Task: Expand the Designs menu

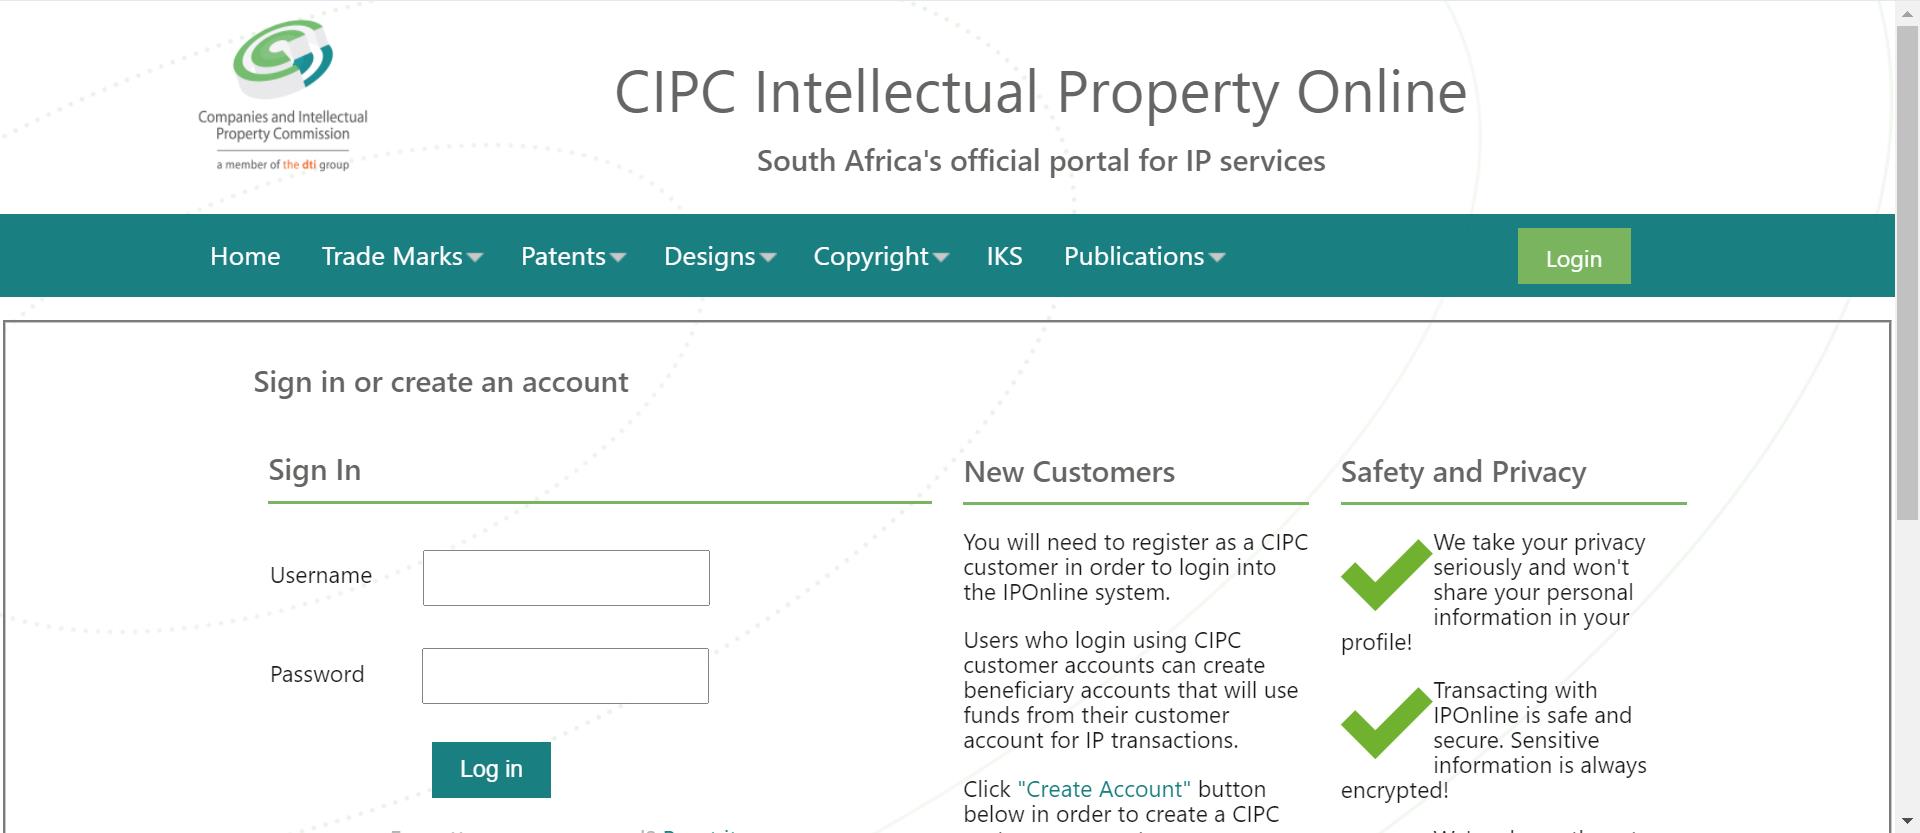Action: (720, 256)
